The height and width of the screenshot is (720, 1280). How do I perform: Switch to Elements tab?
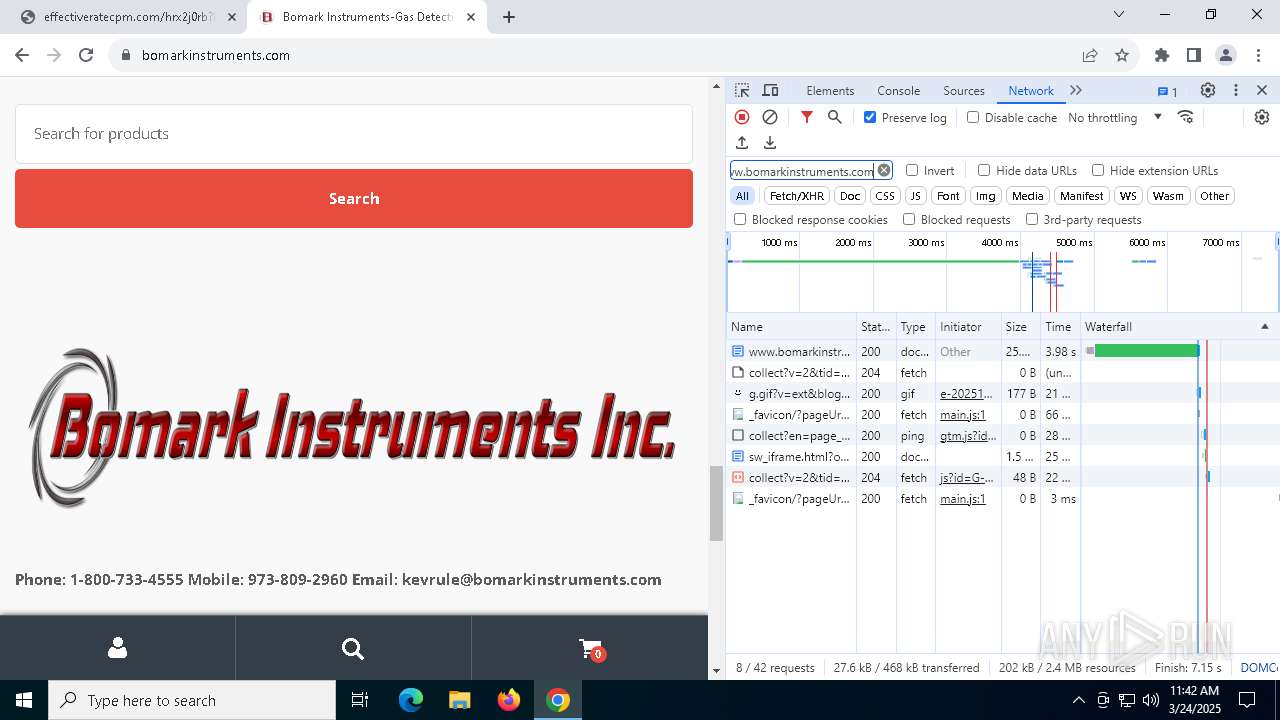pos(830,90)
